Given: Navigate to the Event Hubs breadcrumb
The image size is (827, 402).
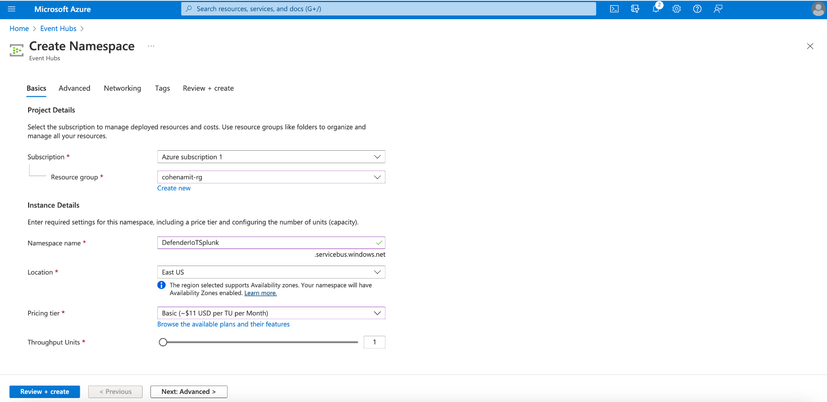Looking at the screenshot, I should 58,28.
